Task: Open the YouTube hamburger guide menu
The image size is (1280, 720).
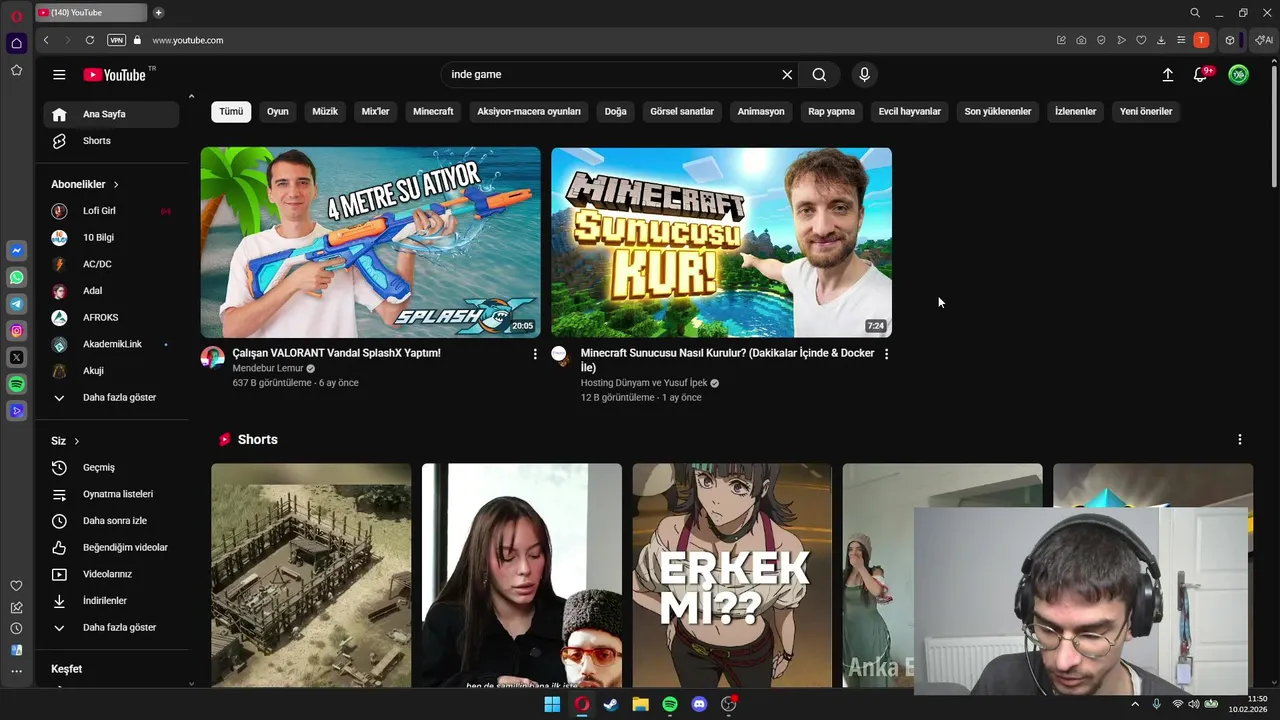Action: coord(59,75)
